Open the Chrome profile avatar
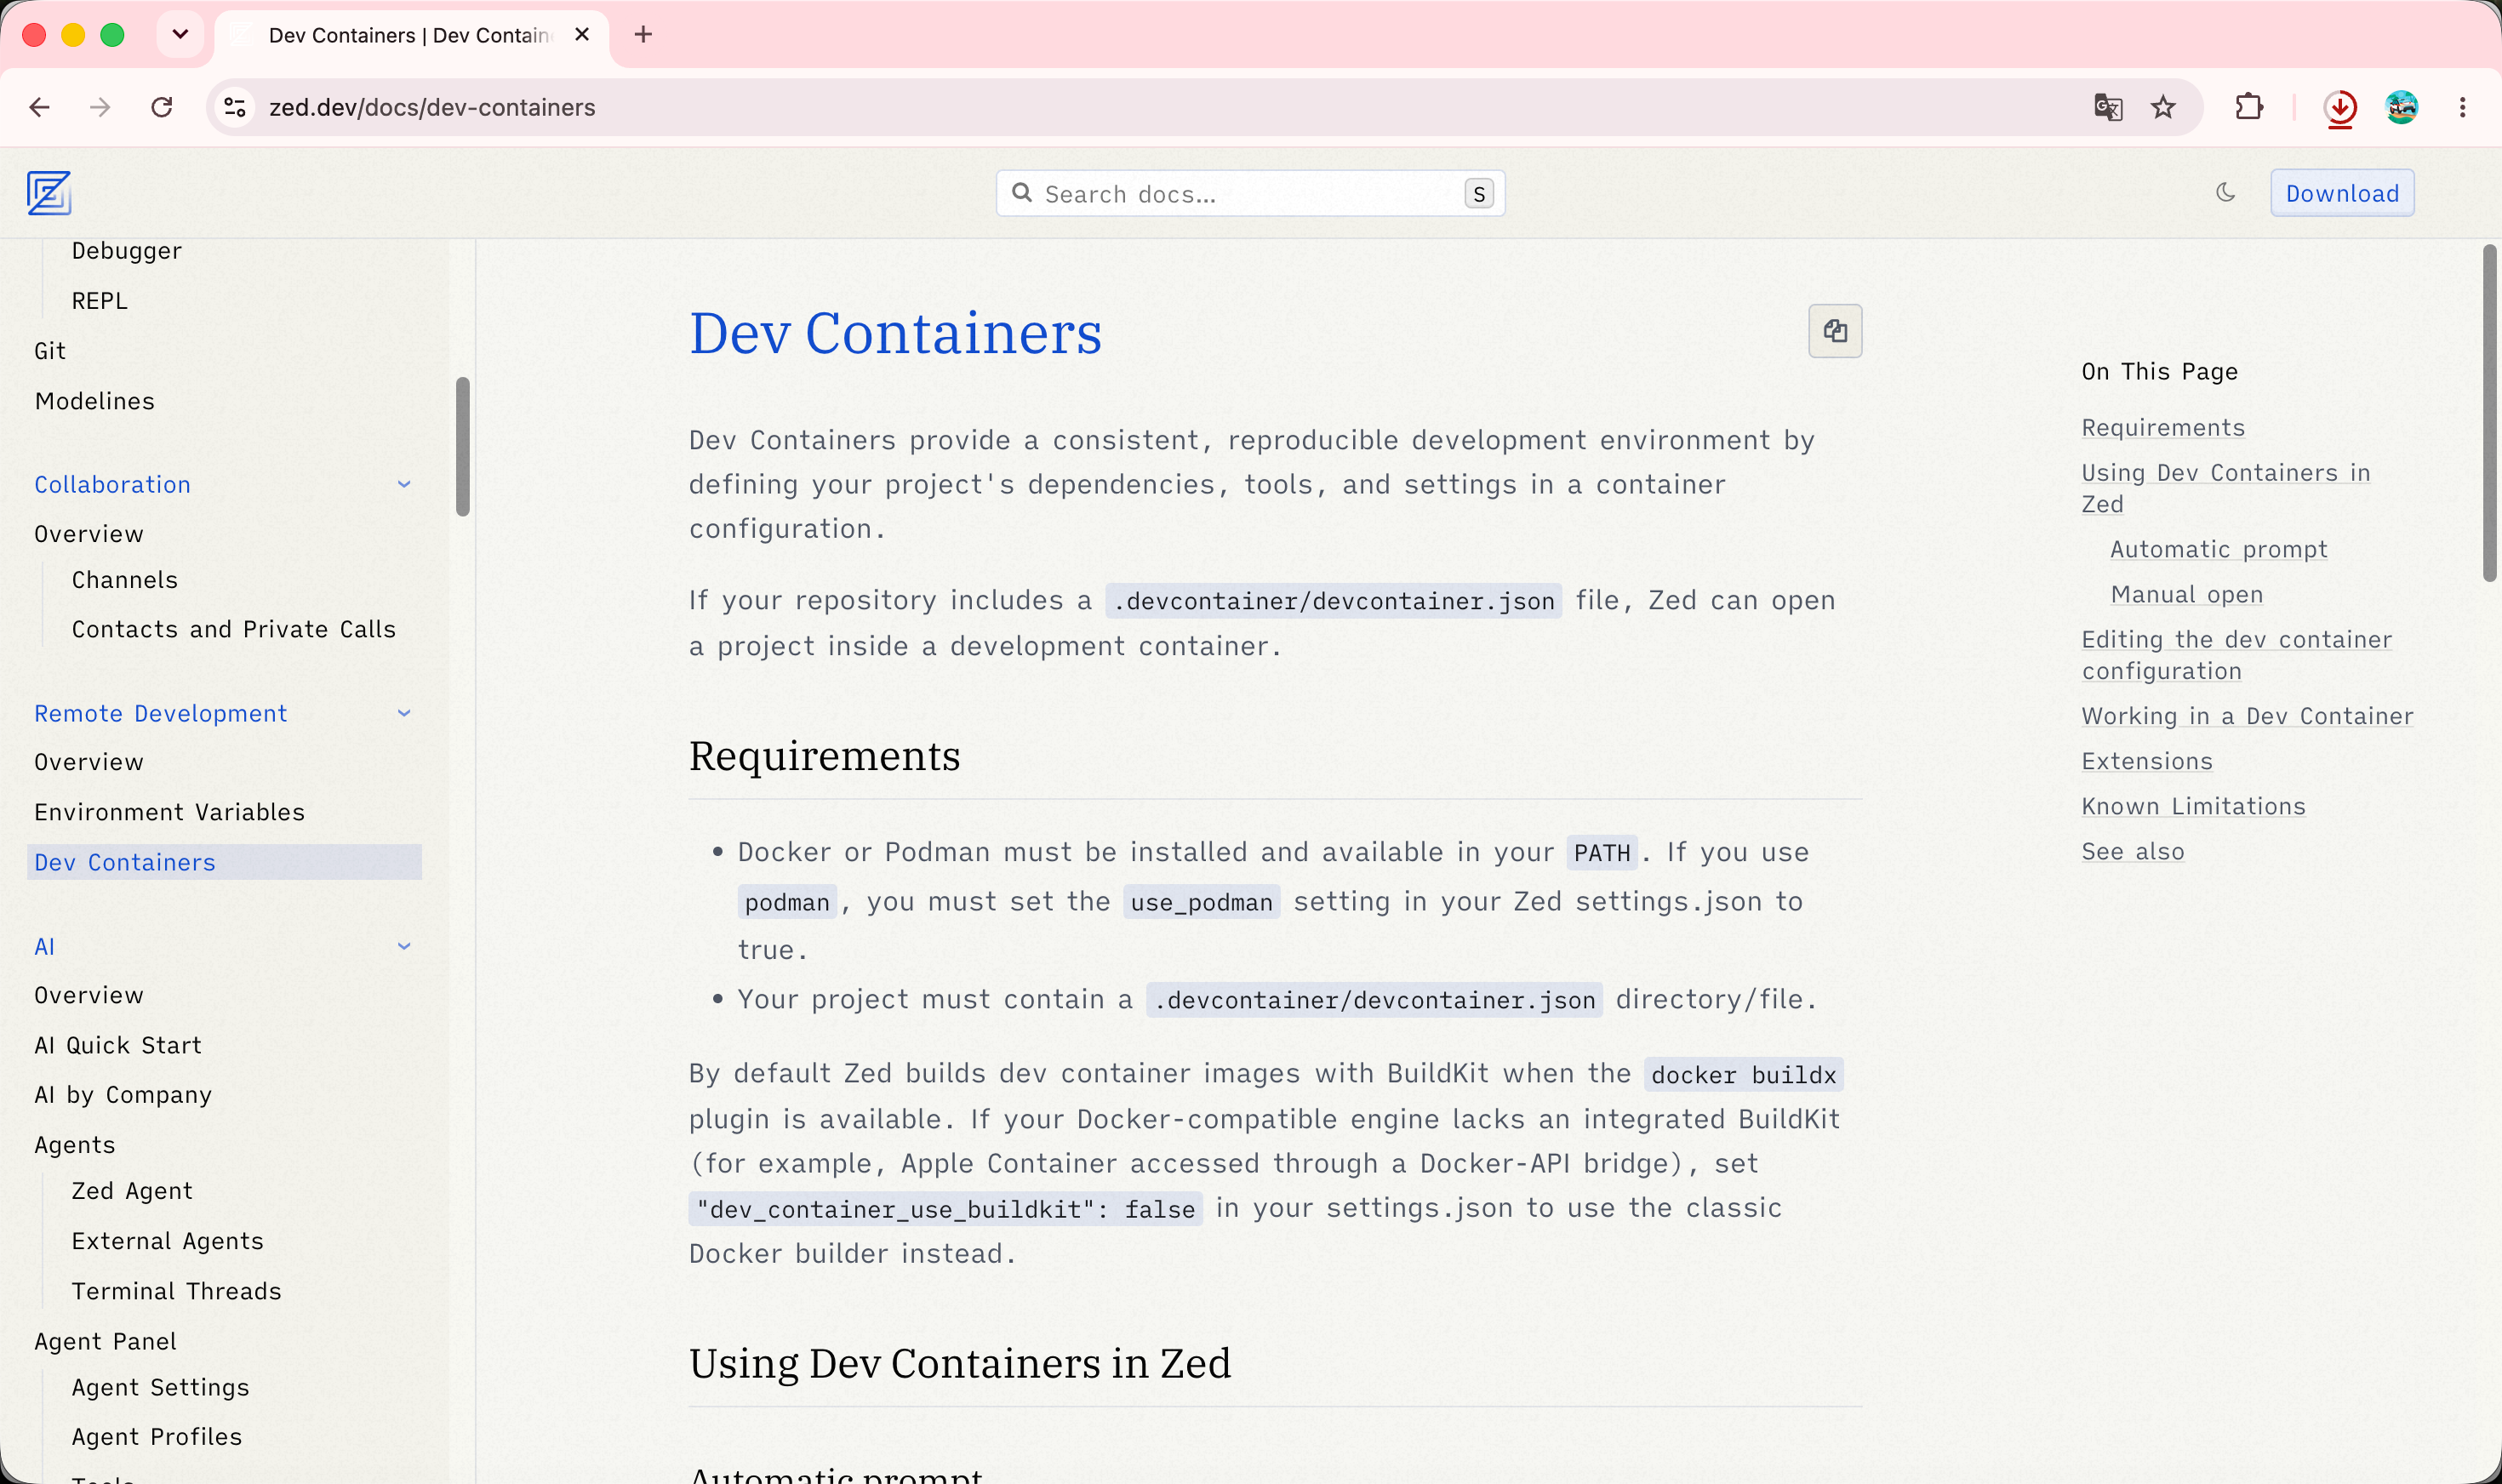The width and height of the screenshot is (2502, 1484). tap(2401, 107)
